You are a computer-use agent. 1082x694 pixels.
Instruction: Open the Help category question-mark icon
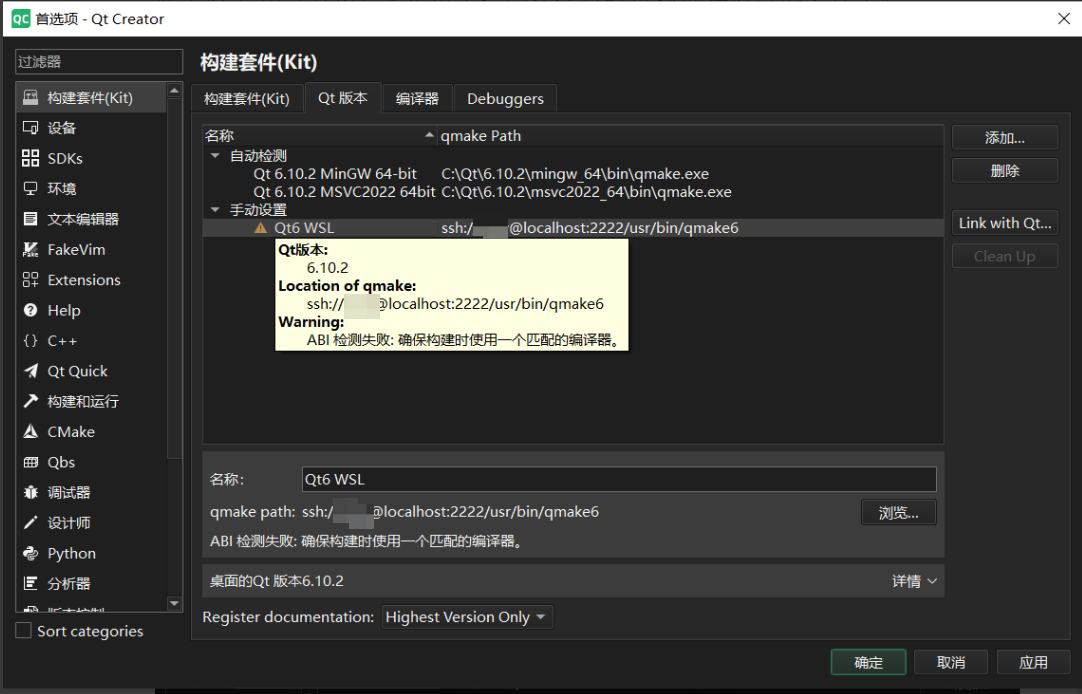(30, 310)
